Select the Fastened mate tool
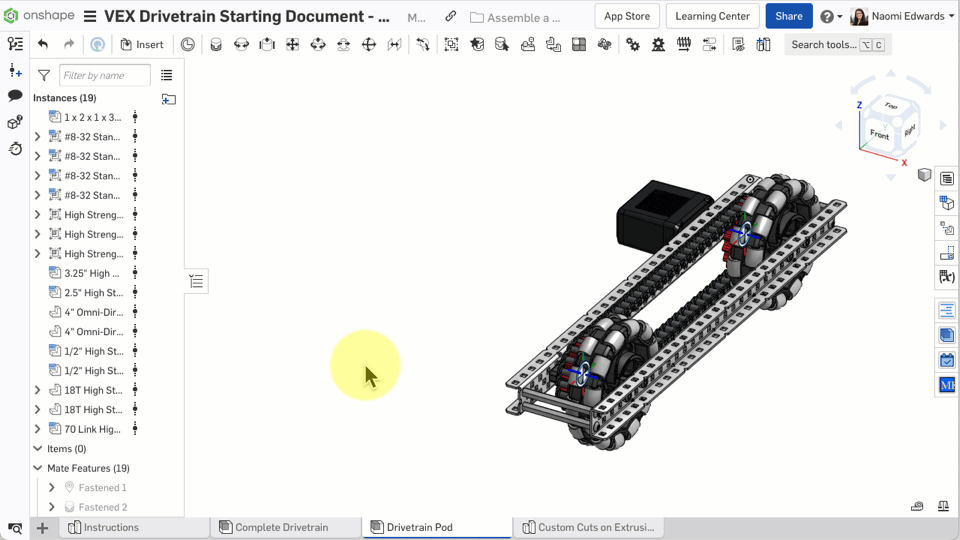Viewport: 960px width, 540px height. [216, 44]
